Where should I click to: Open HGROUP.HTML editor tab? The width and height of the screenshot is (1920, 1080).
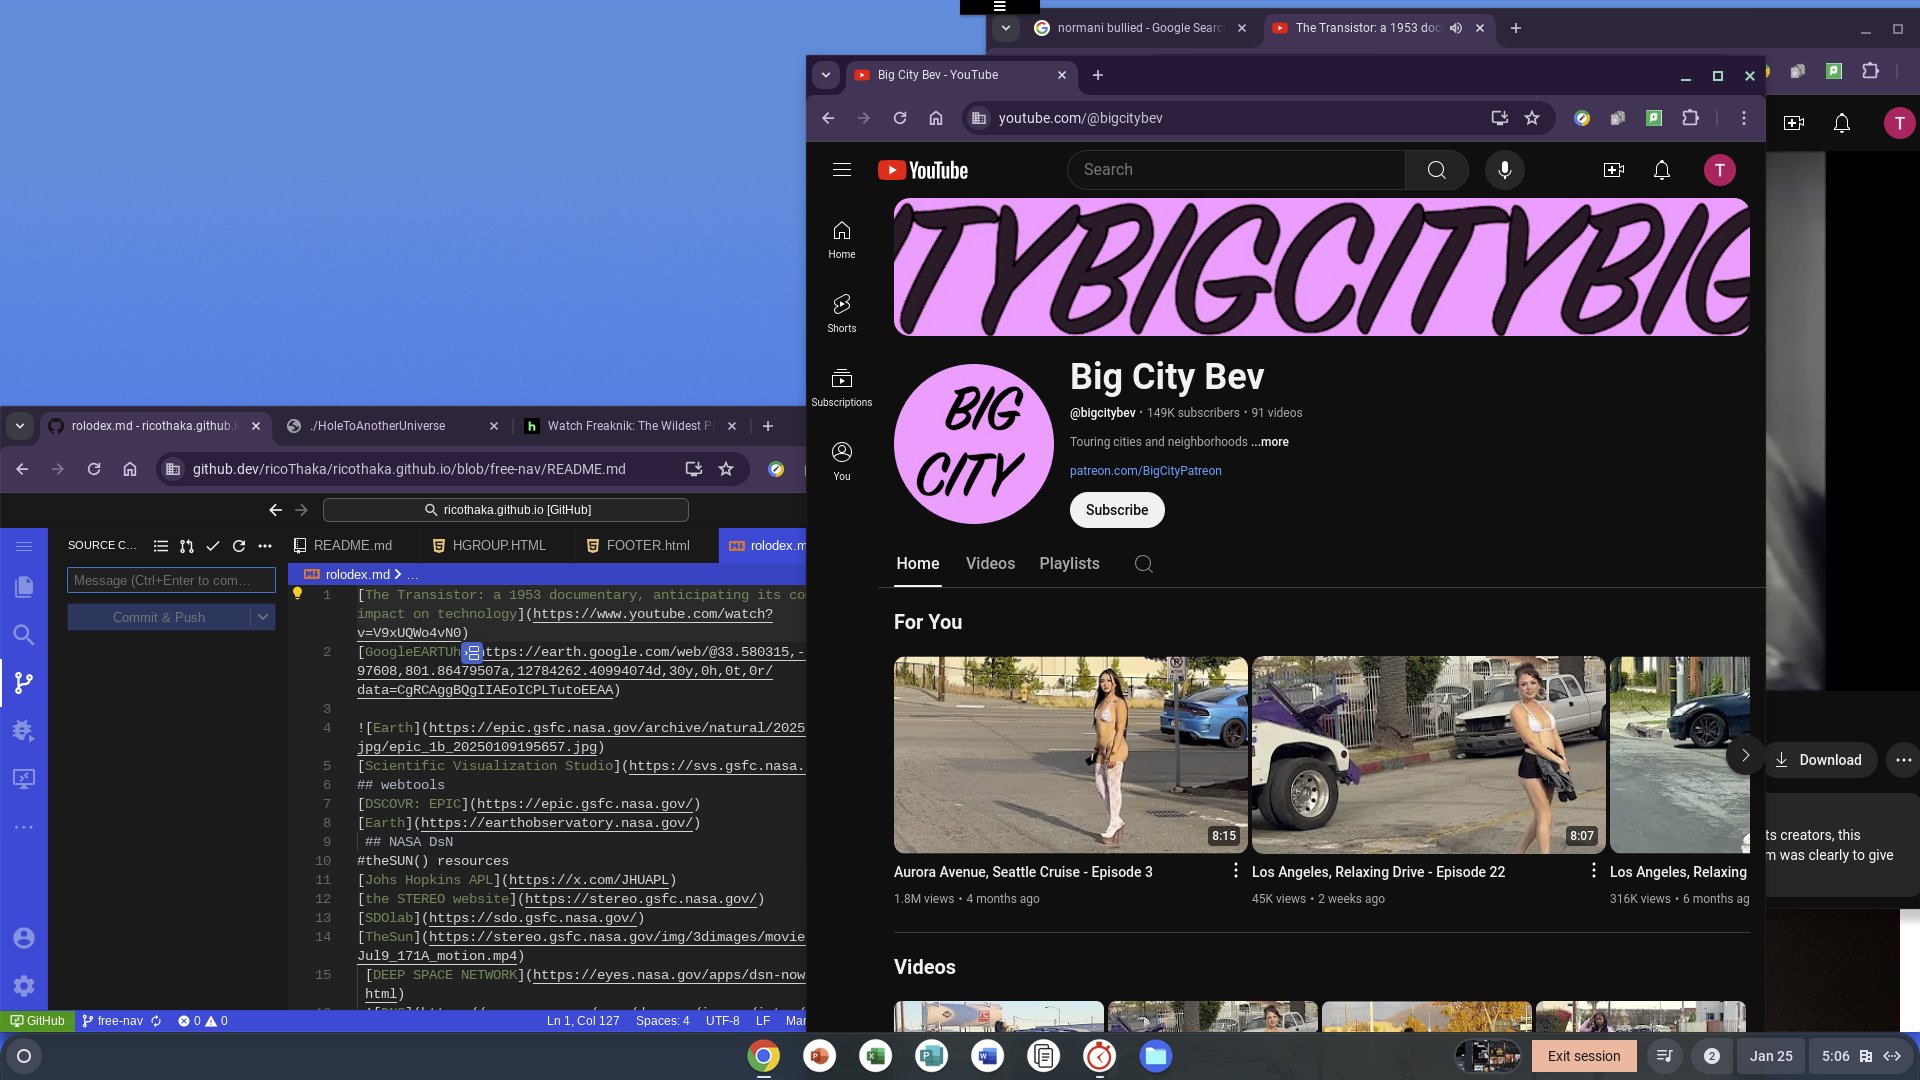click(498, 546)
